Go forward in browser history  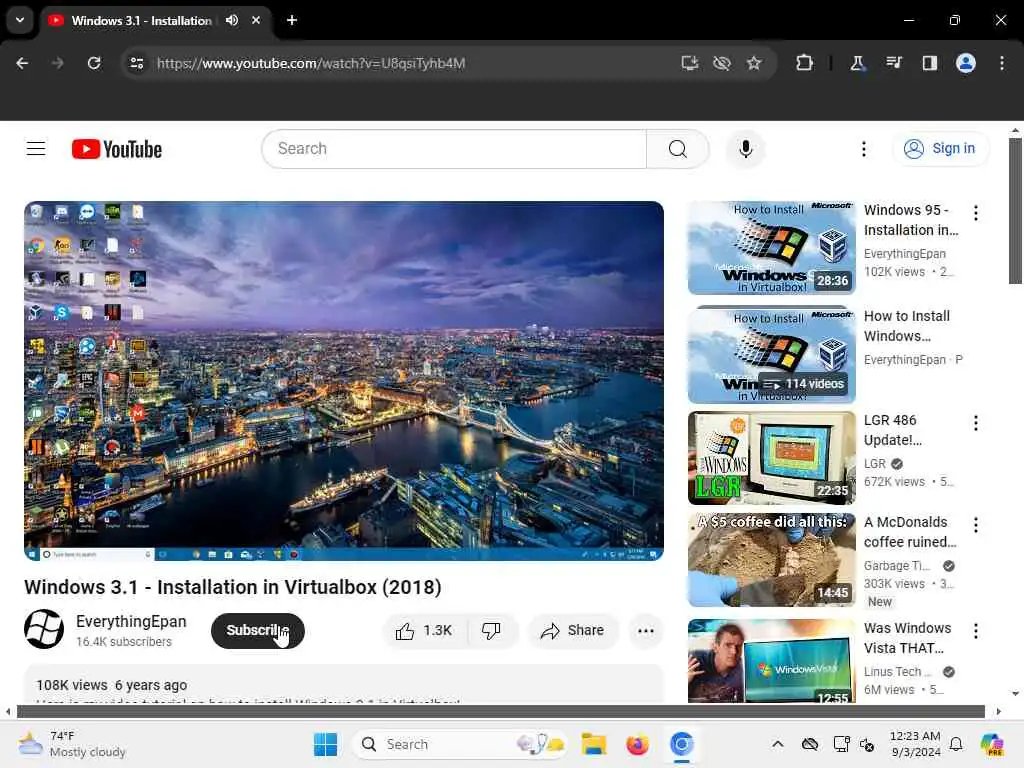coord(58,63)
